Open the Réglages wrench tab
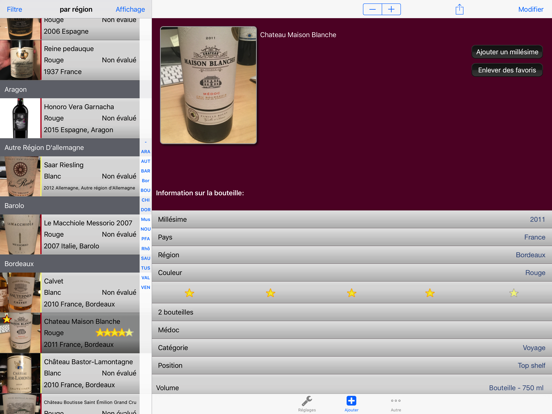Image resolution: width=552 pixels, height=414 pixels. pos(307,403)
